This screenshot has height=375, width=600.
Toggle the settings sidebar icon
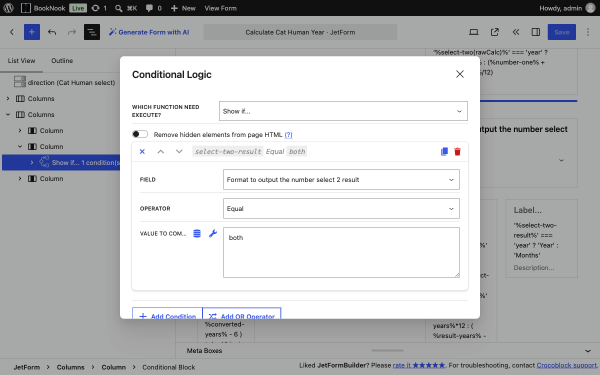pyautogui.click(x=536, y=32)
